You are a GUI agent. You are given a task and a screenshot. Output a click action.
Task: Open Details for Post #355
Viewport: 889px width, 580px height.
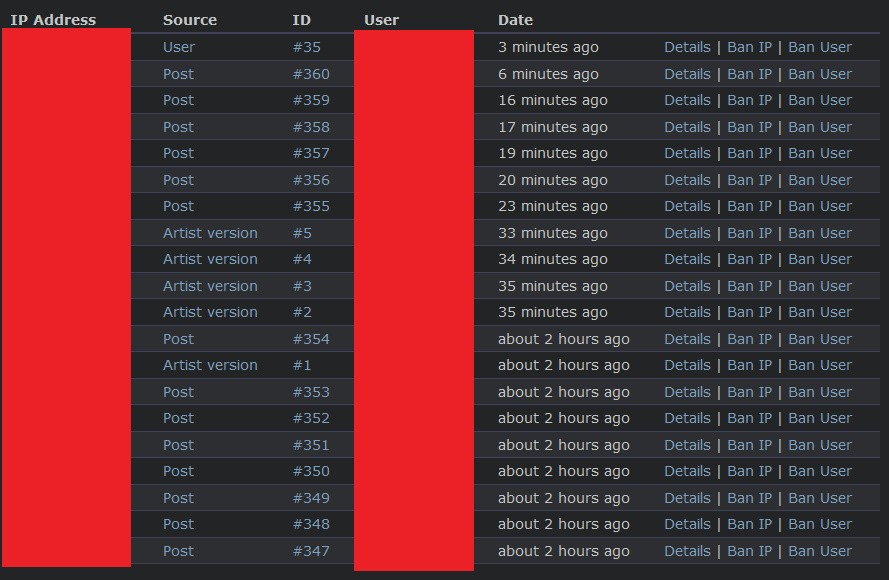point(687,206)
